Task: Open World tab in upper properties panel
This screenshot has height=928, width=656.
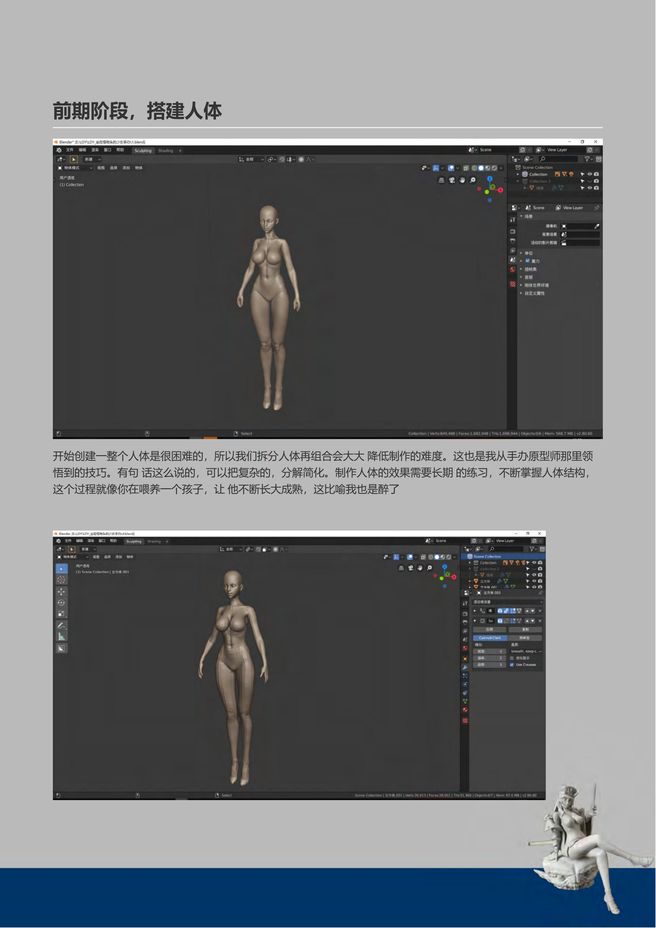Action: 513,269
